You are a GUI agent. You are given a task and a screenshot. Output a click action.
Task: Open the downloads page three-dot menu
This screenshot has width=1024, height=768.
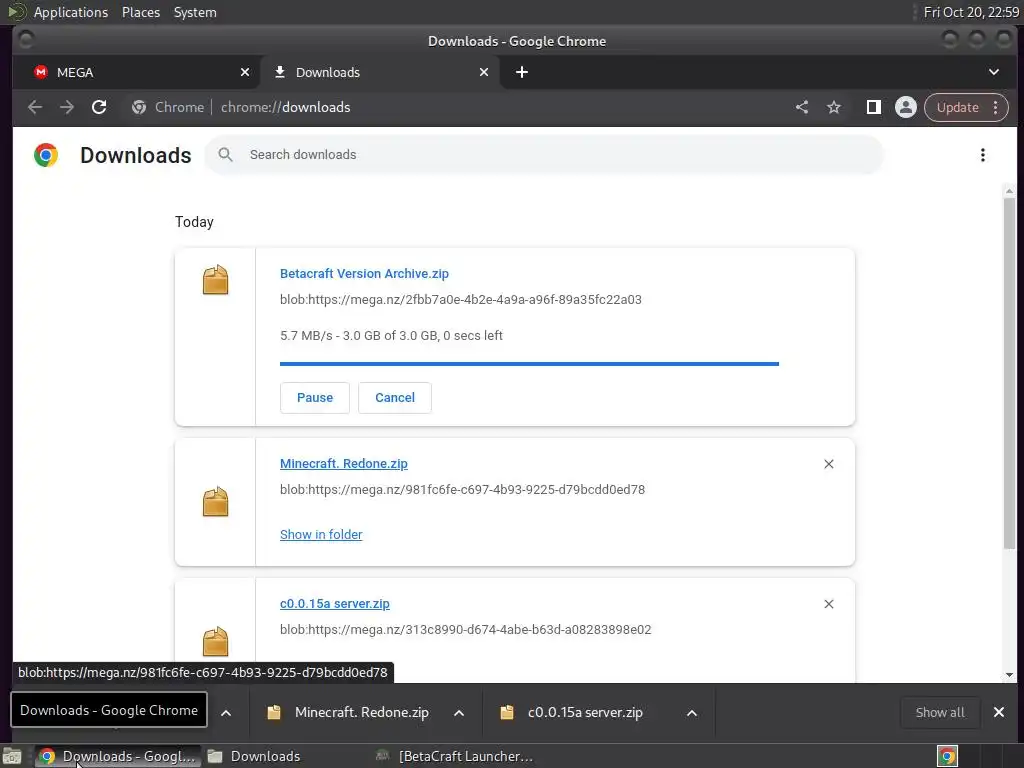[x=982, y=155]
